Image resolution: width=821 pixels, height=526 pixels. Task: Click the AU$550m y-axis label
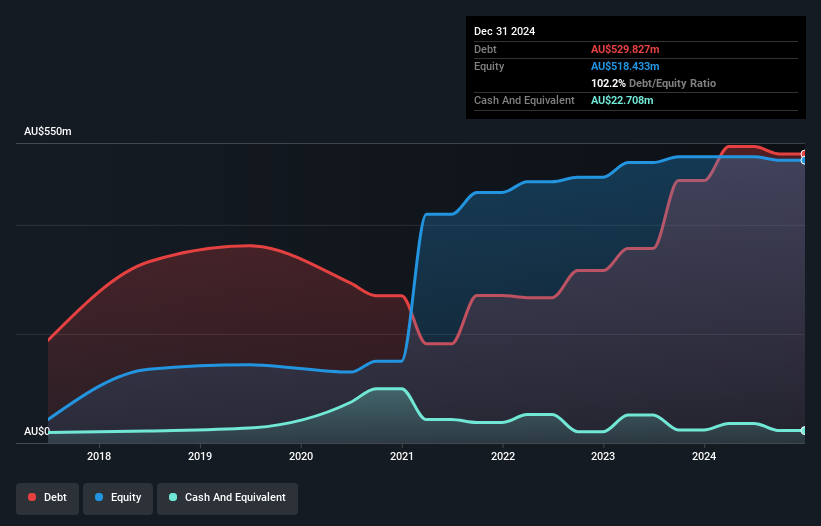(x=48, y=131)
